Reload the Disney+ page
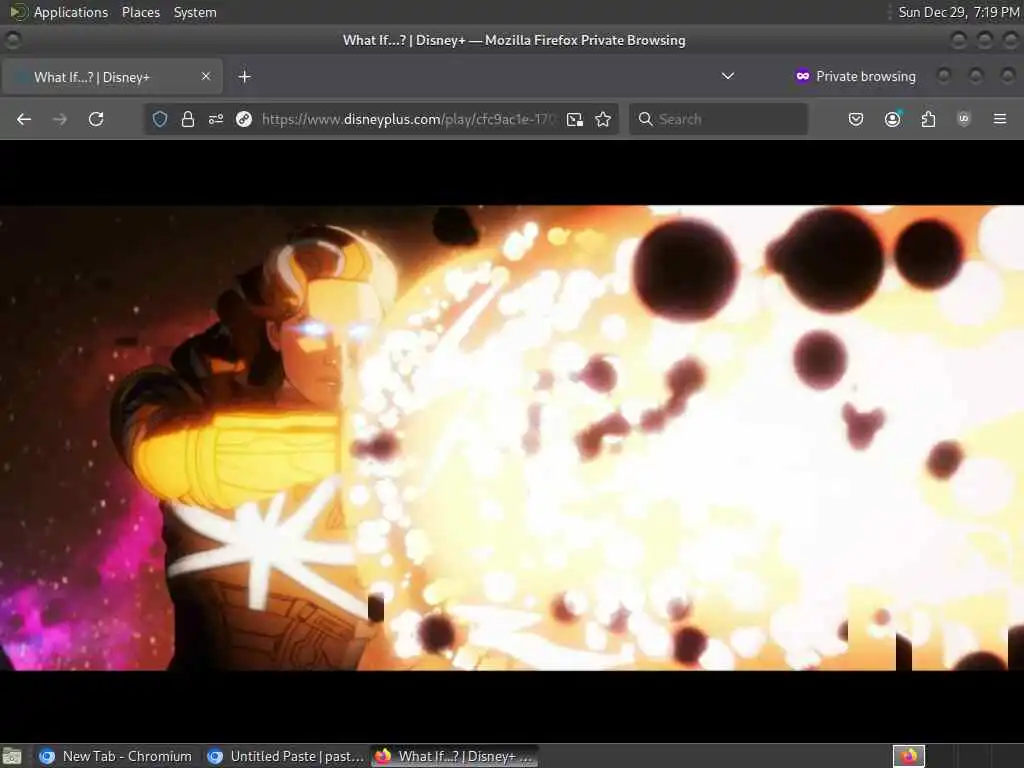 coord(96,119)
